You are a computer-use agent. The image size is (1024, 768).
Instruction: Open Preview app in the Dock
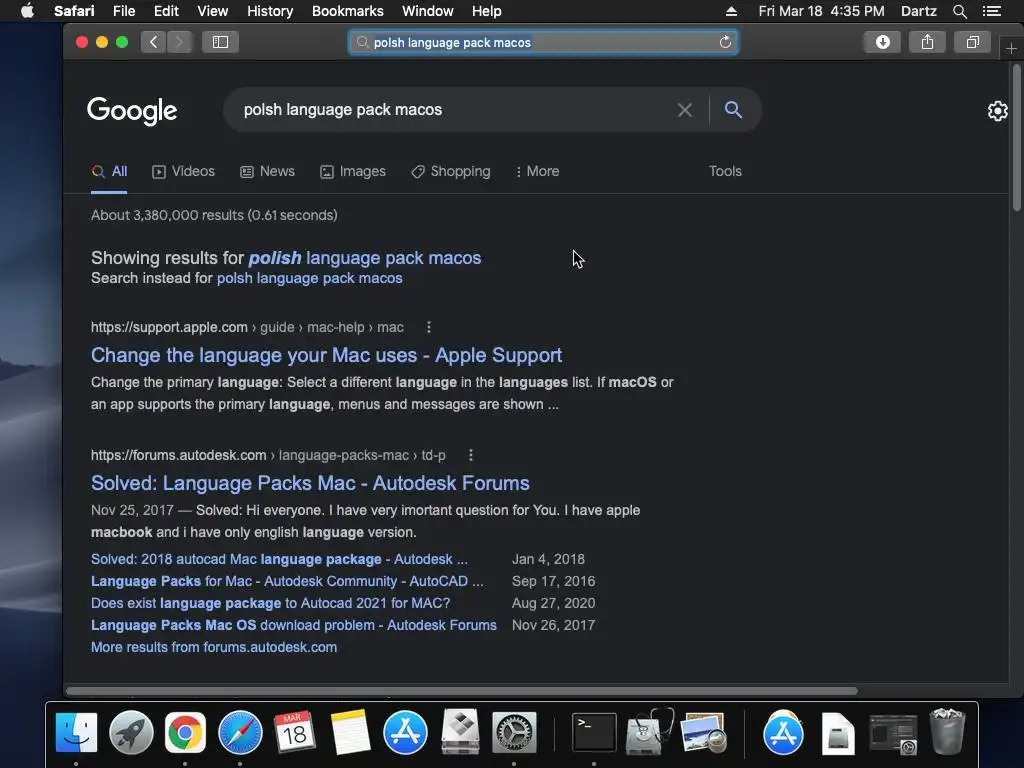click(x=703, y=732)
